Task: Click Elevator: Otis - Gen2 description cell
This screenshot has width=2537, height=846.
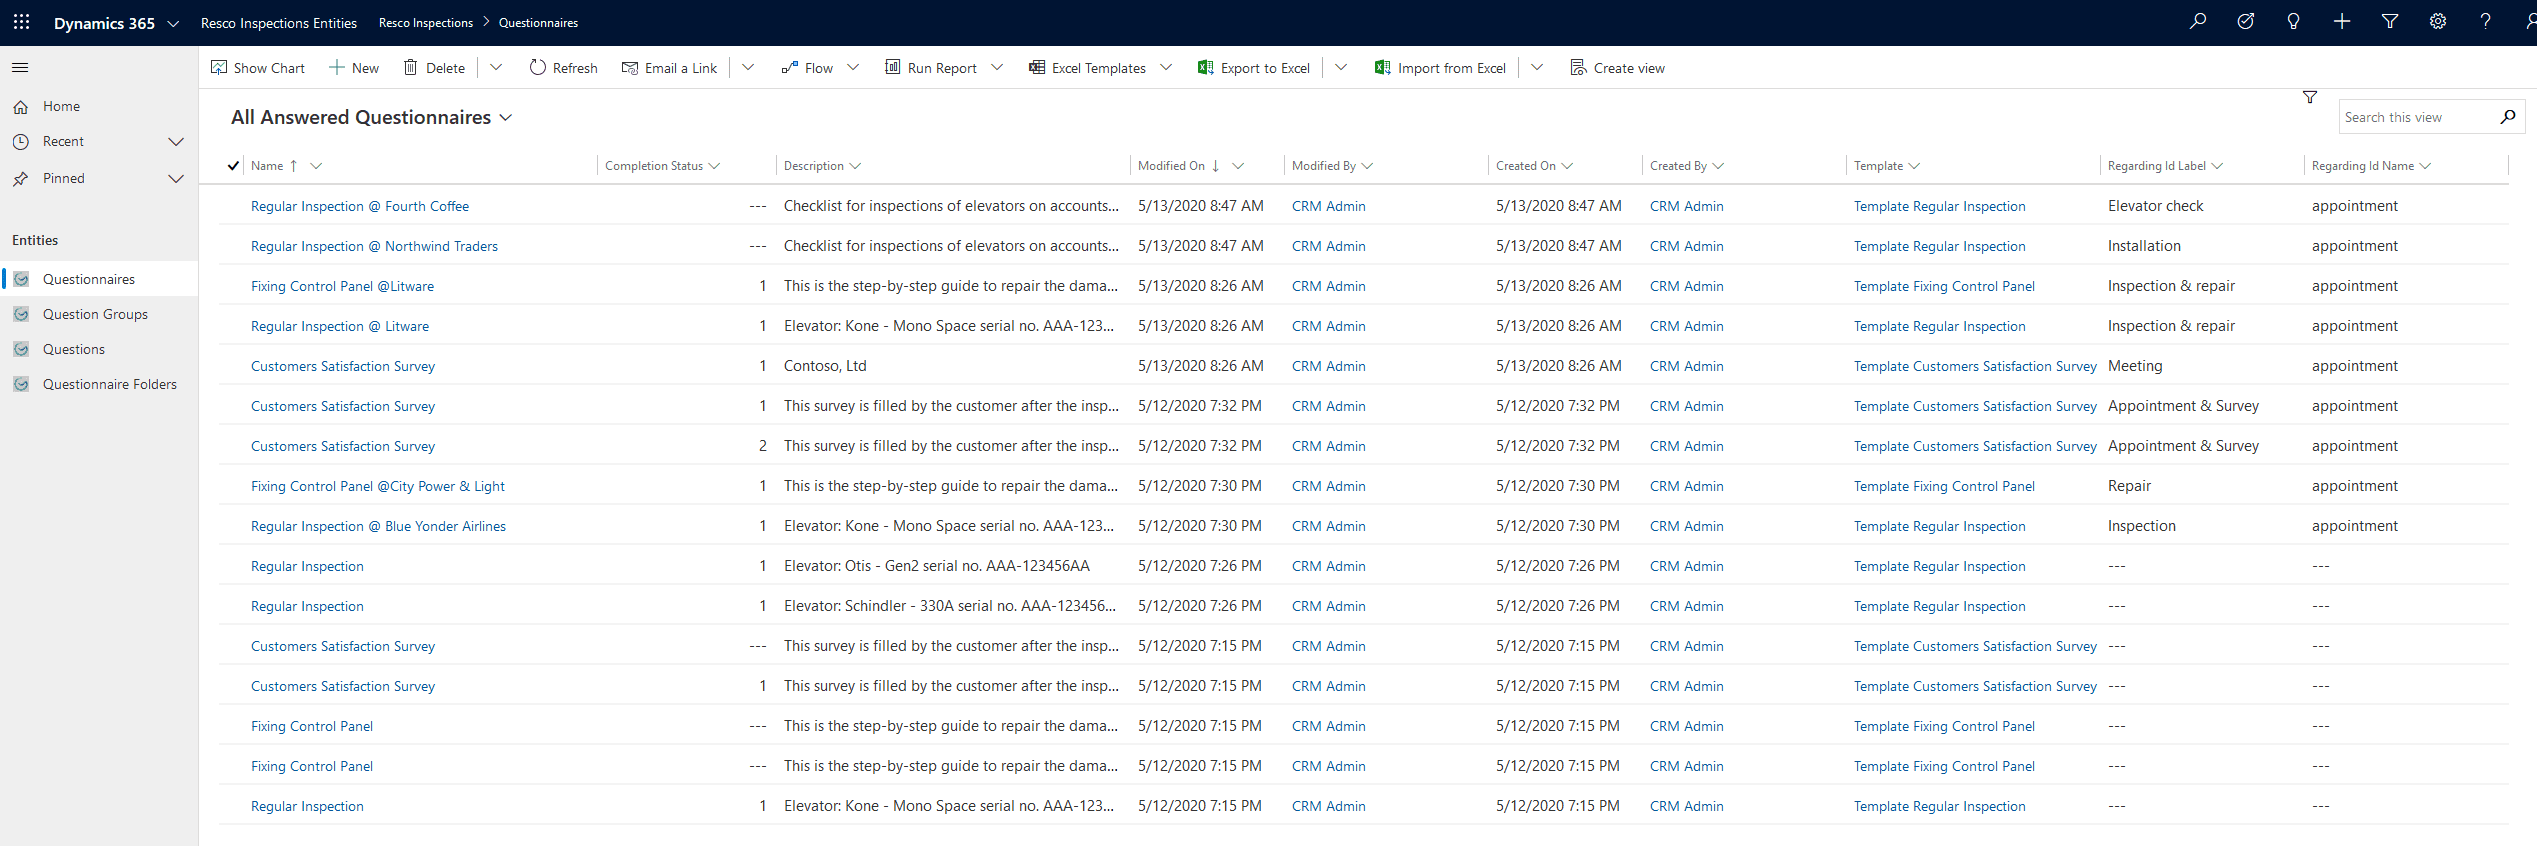Action: [936, 566]
